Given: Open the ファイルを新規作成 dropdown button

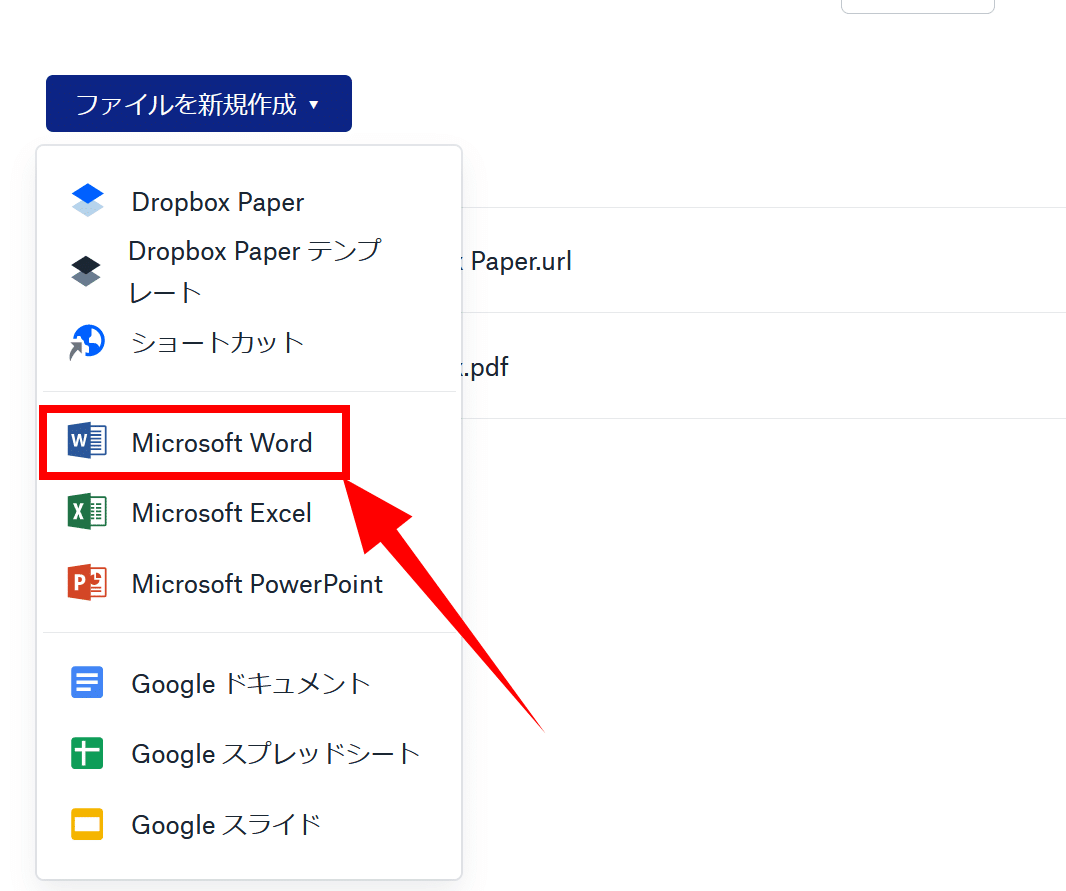Looking at the screenshot, I should click(x=199, y=103).
